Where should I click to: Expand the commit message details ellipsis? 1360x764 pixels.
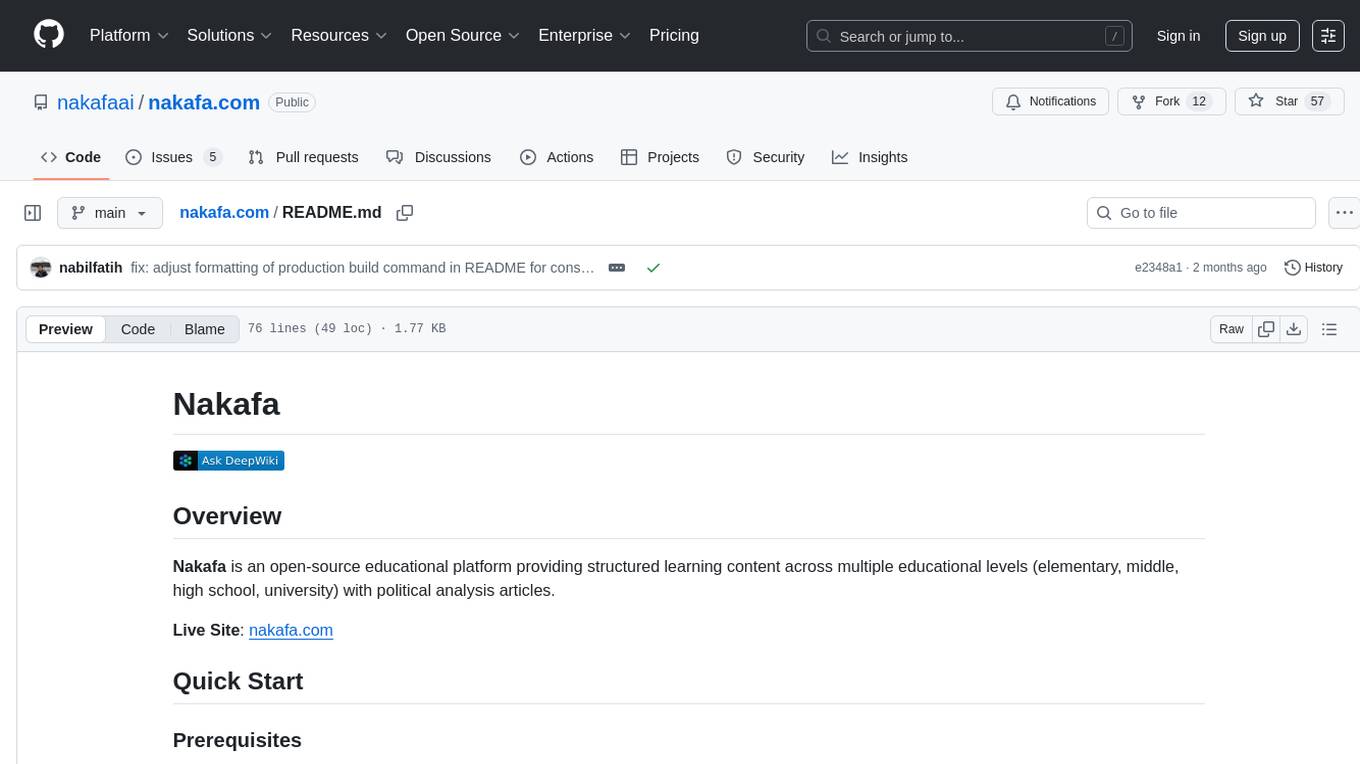[x=617, y=268]
